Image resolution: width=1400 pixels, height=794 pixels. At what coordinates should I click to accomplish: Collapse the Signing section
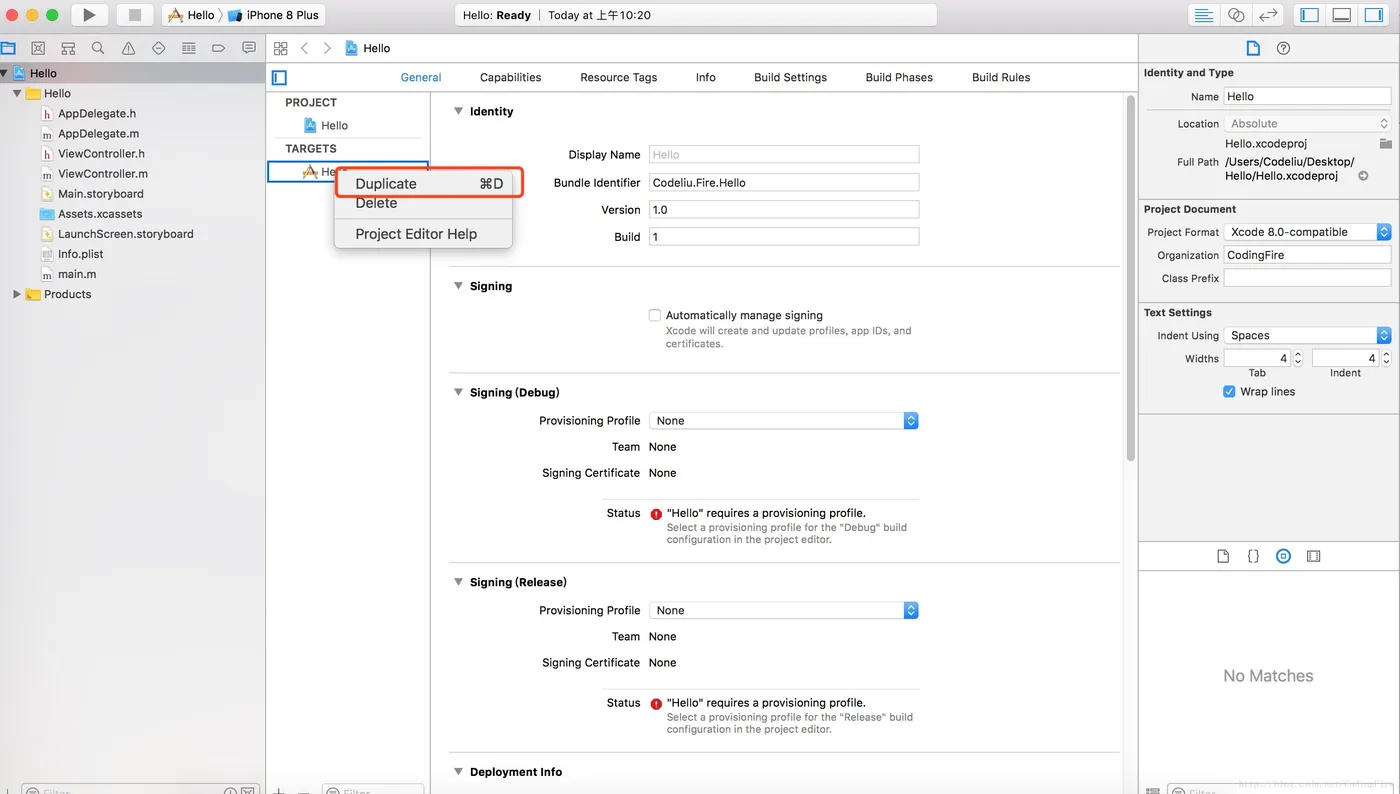tap(459, 286)
